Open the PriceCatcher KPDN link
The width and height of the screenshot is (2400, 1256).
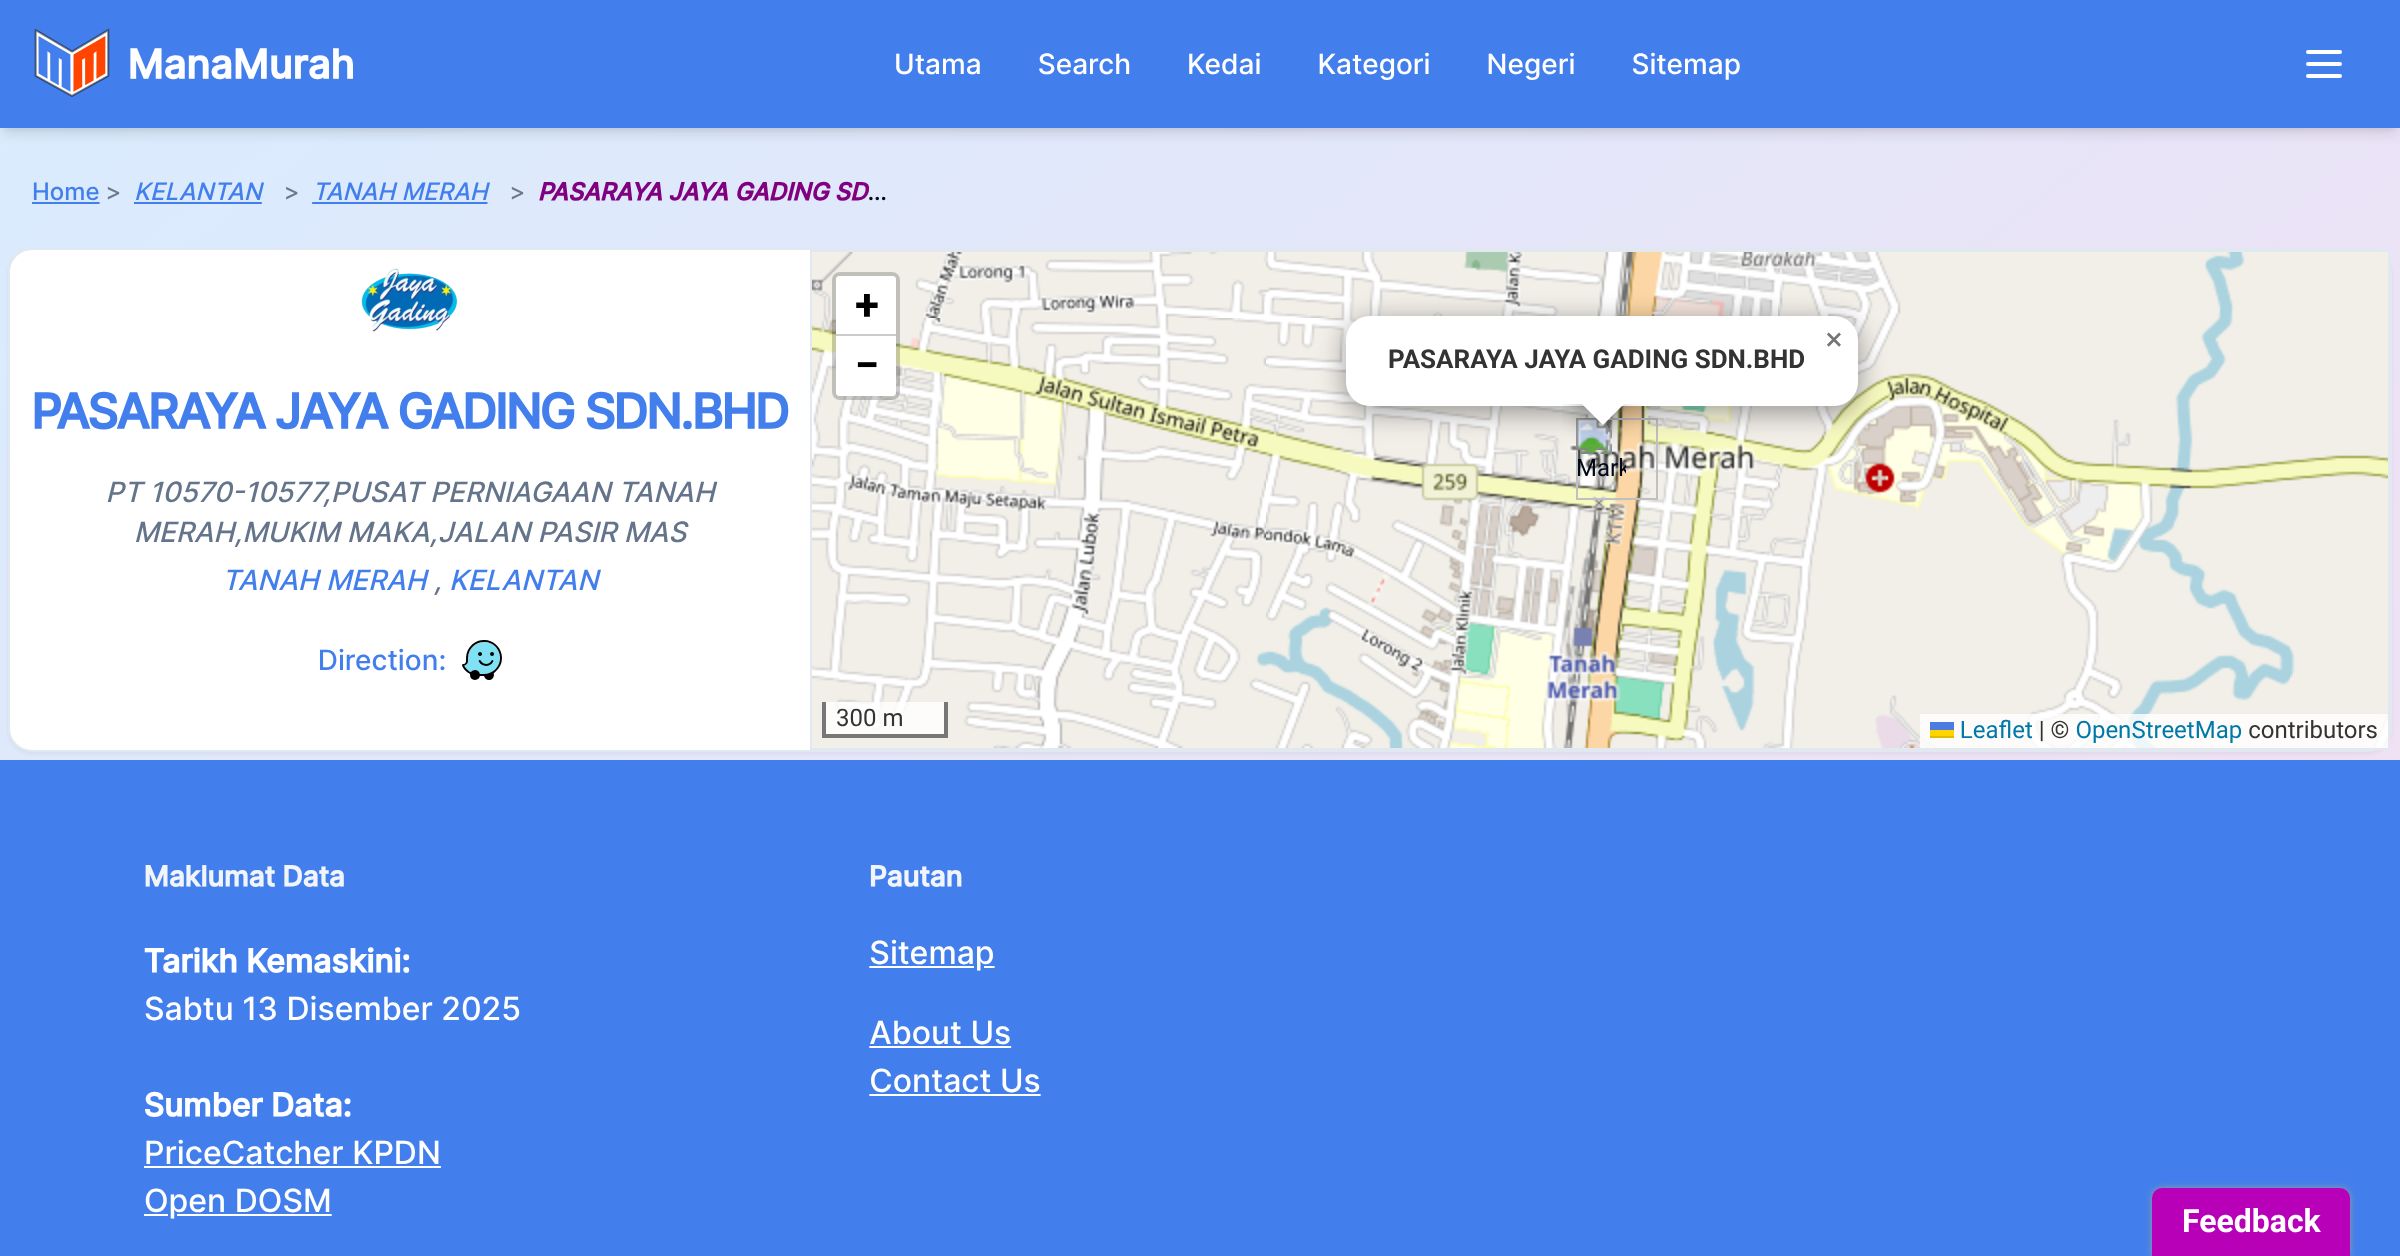pos(292,1153)
